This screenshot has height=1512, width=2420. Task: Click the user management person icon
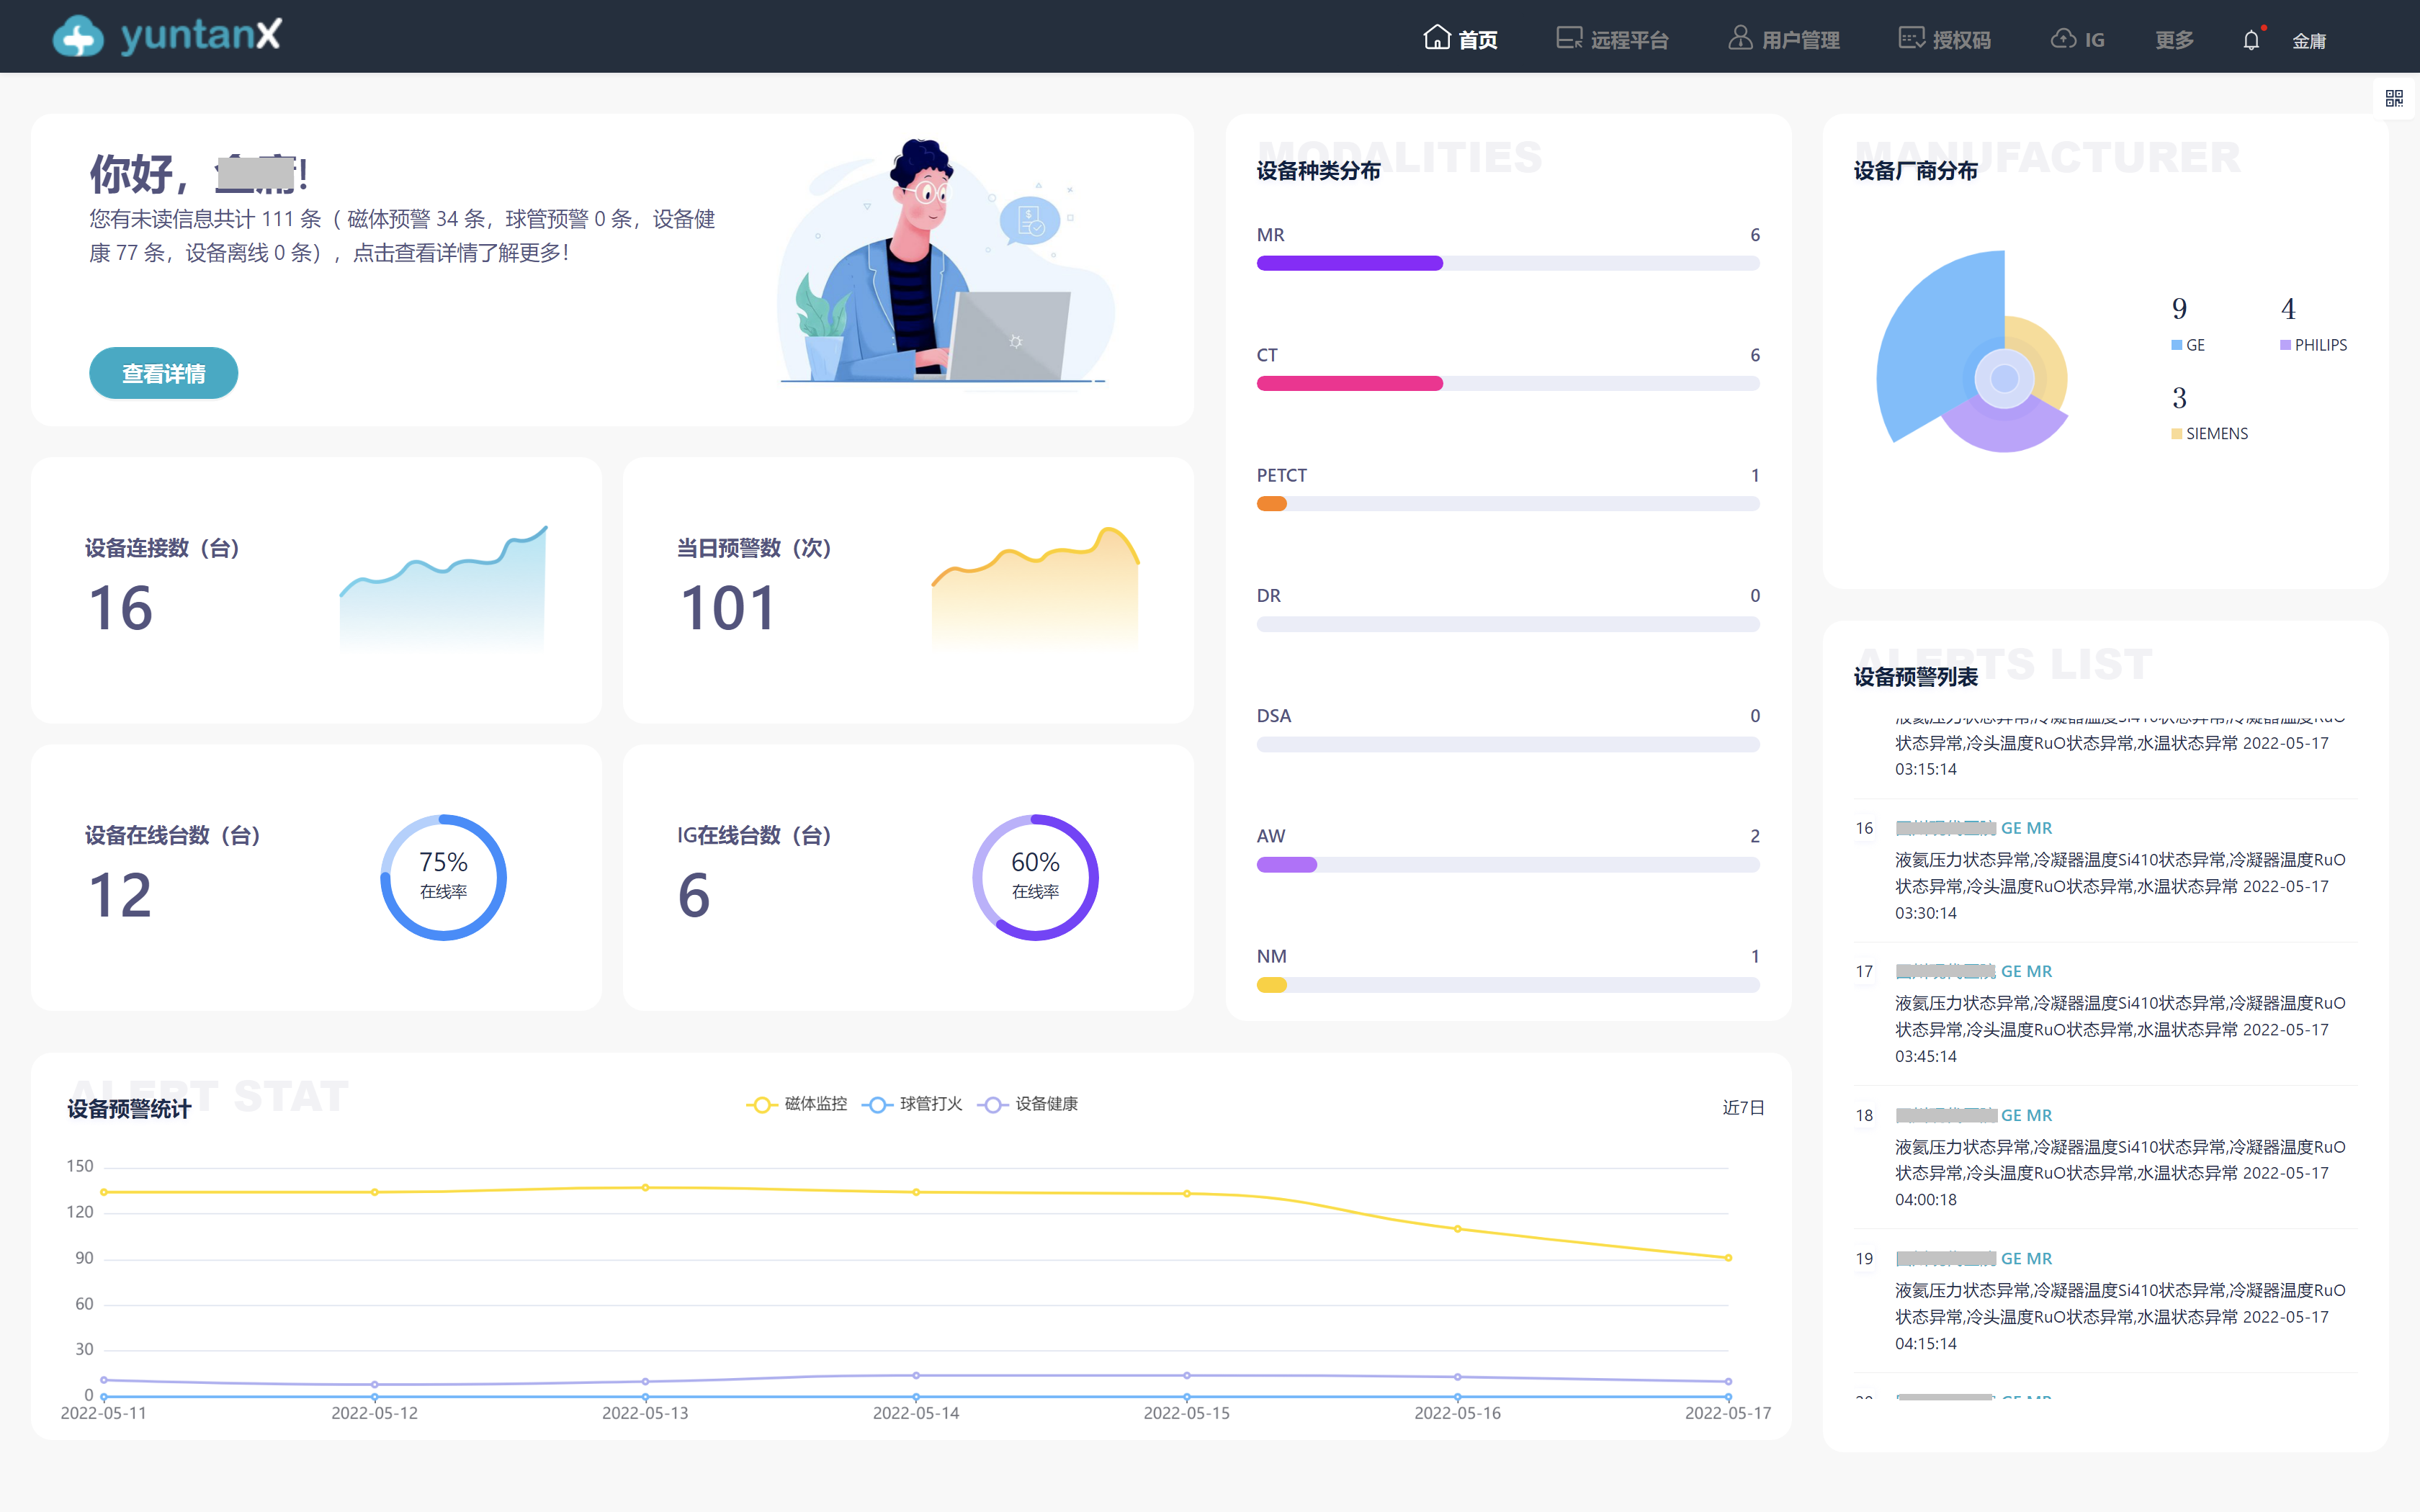click(x=1740, y=38)
